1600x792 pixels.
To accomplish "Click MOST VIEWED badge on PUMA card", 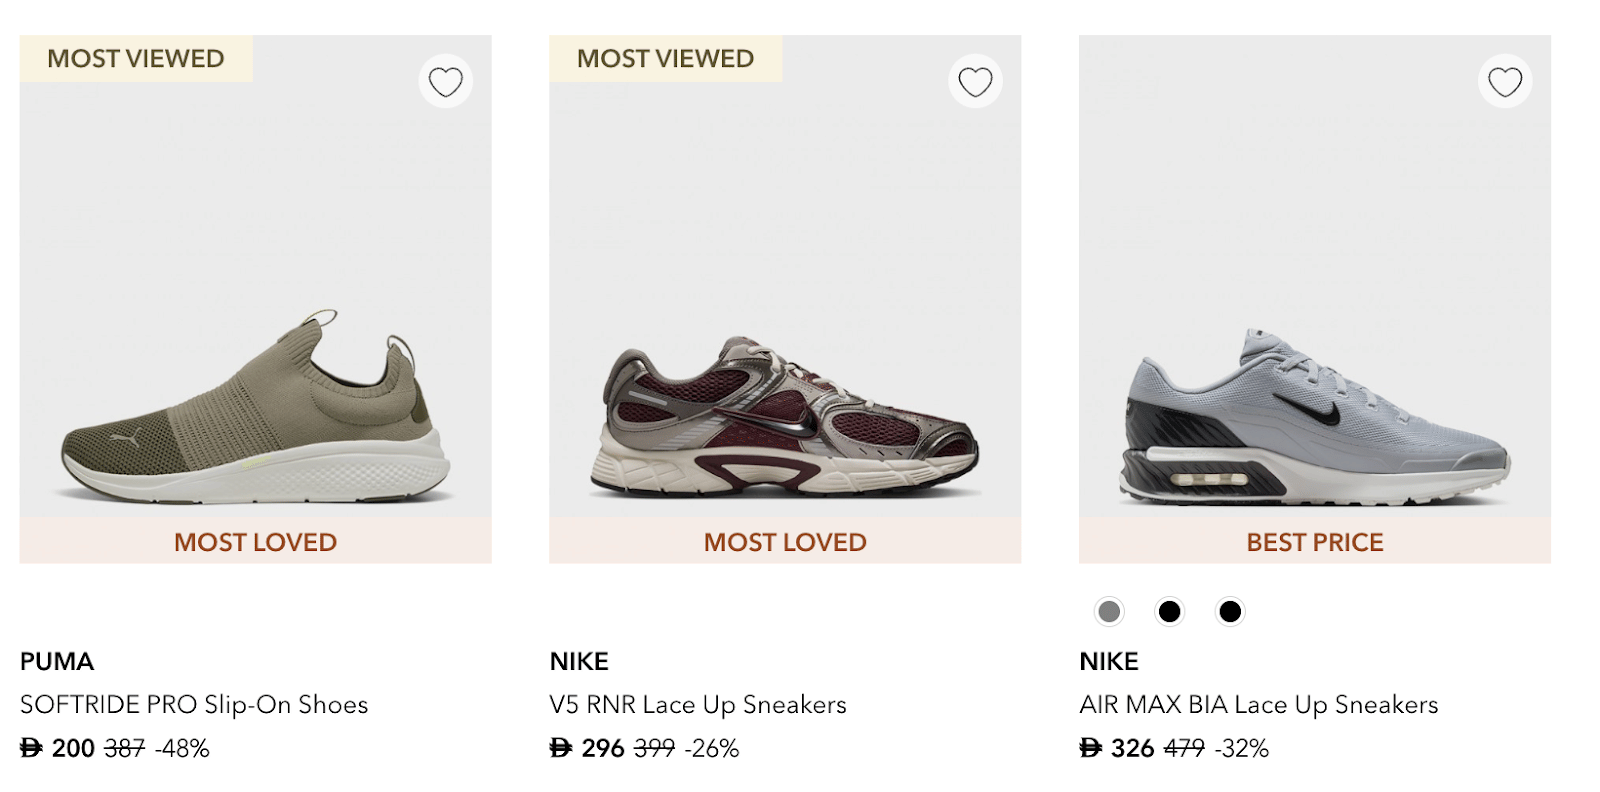I will (136, 59).
